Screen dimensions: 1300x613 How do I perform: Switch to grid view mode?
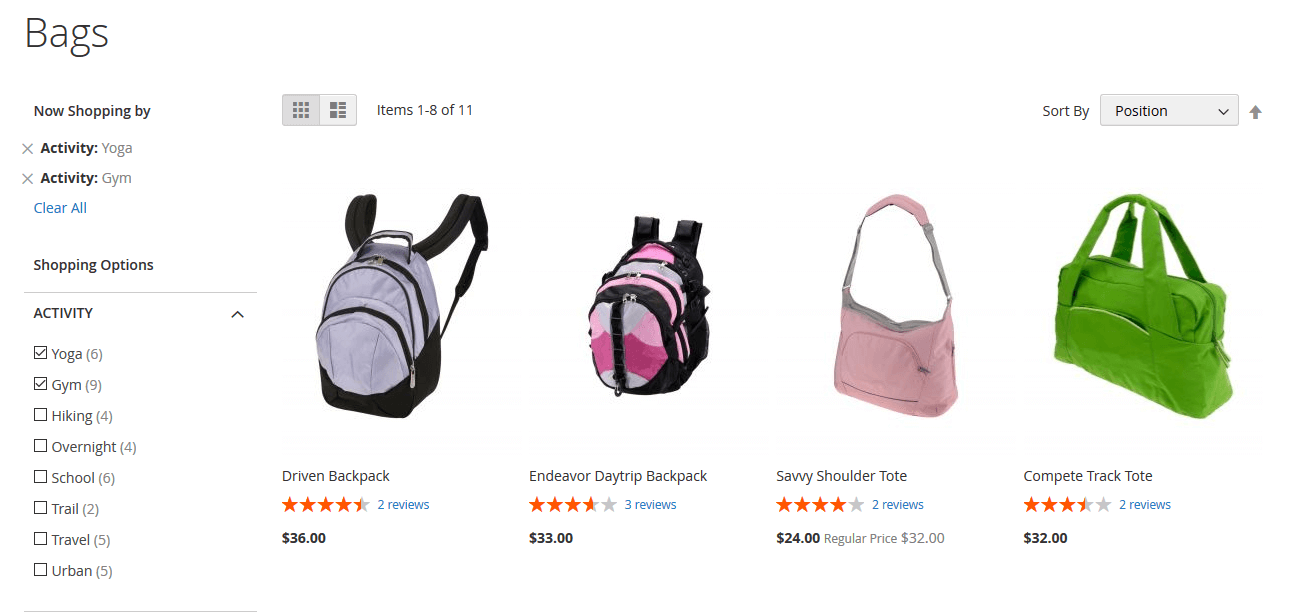[x=301, y=110]
